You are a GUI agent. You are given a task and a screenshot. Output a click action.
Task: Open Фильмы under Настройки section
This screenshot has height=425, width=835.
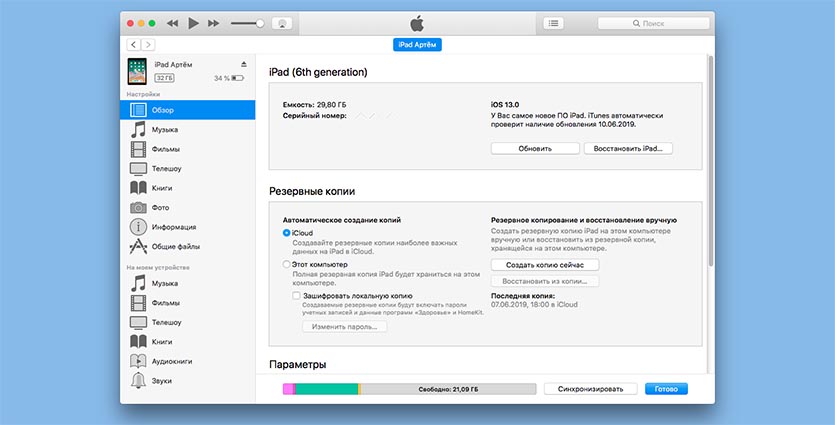(188, 149)
